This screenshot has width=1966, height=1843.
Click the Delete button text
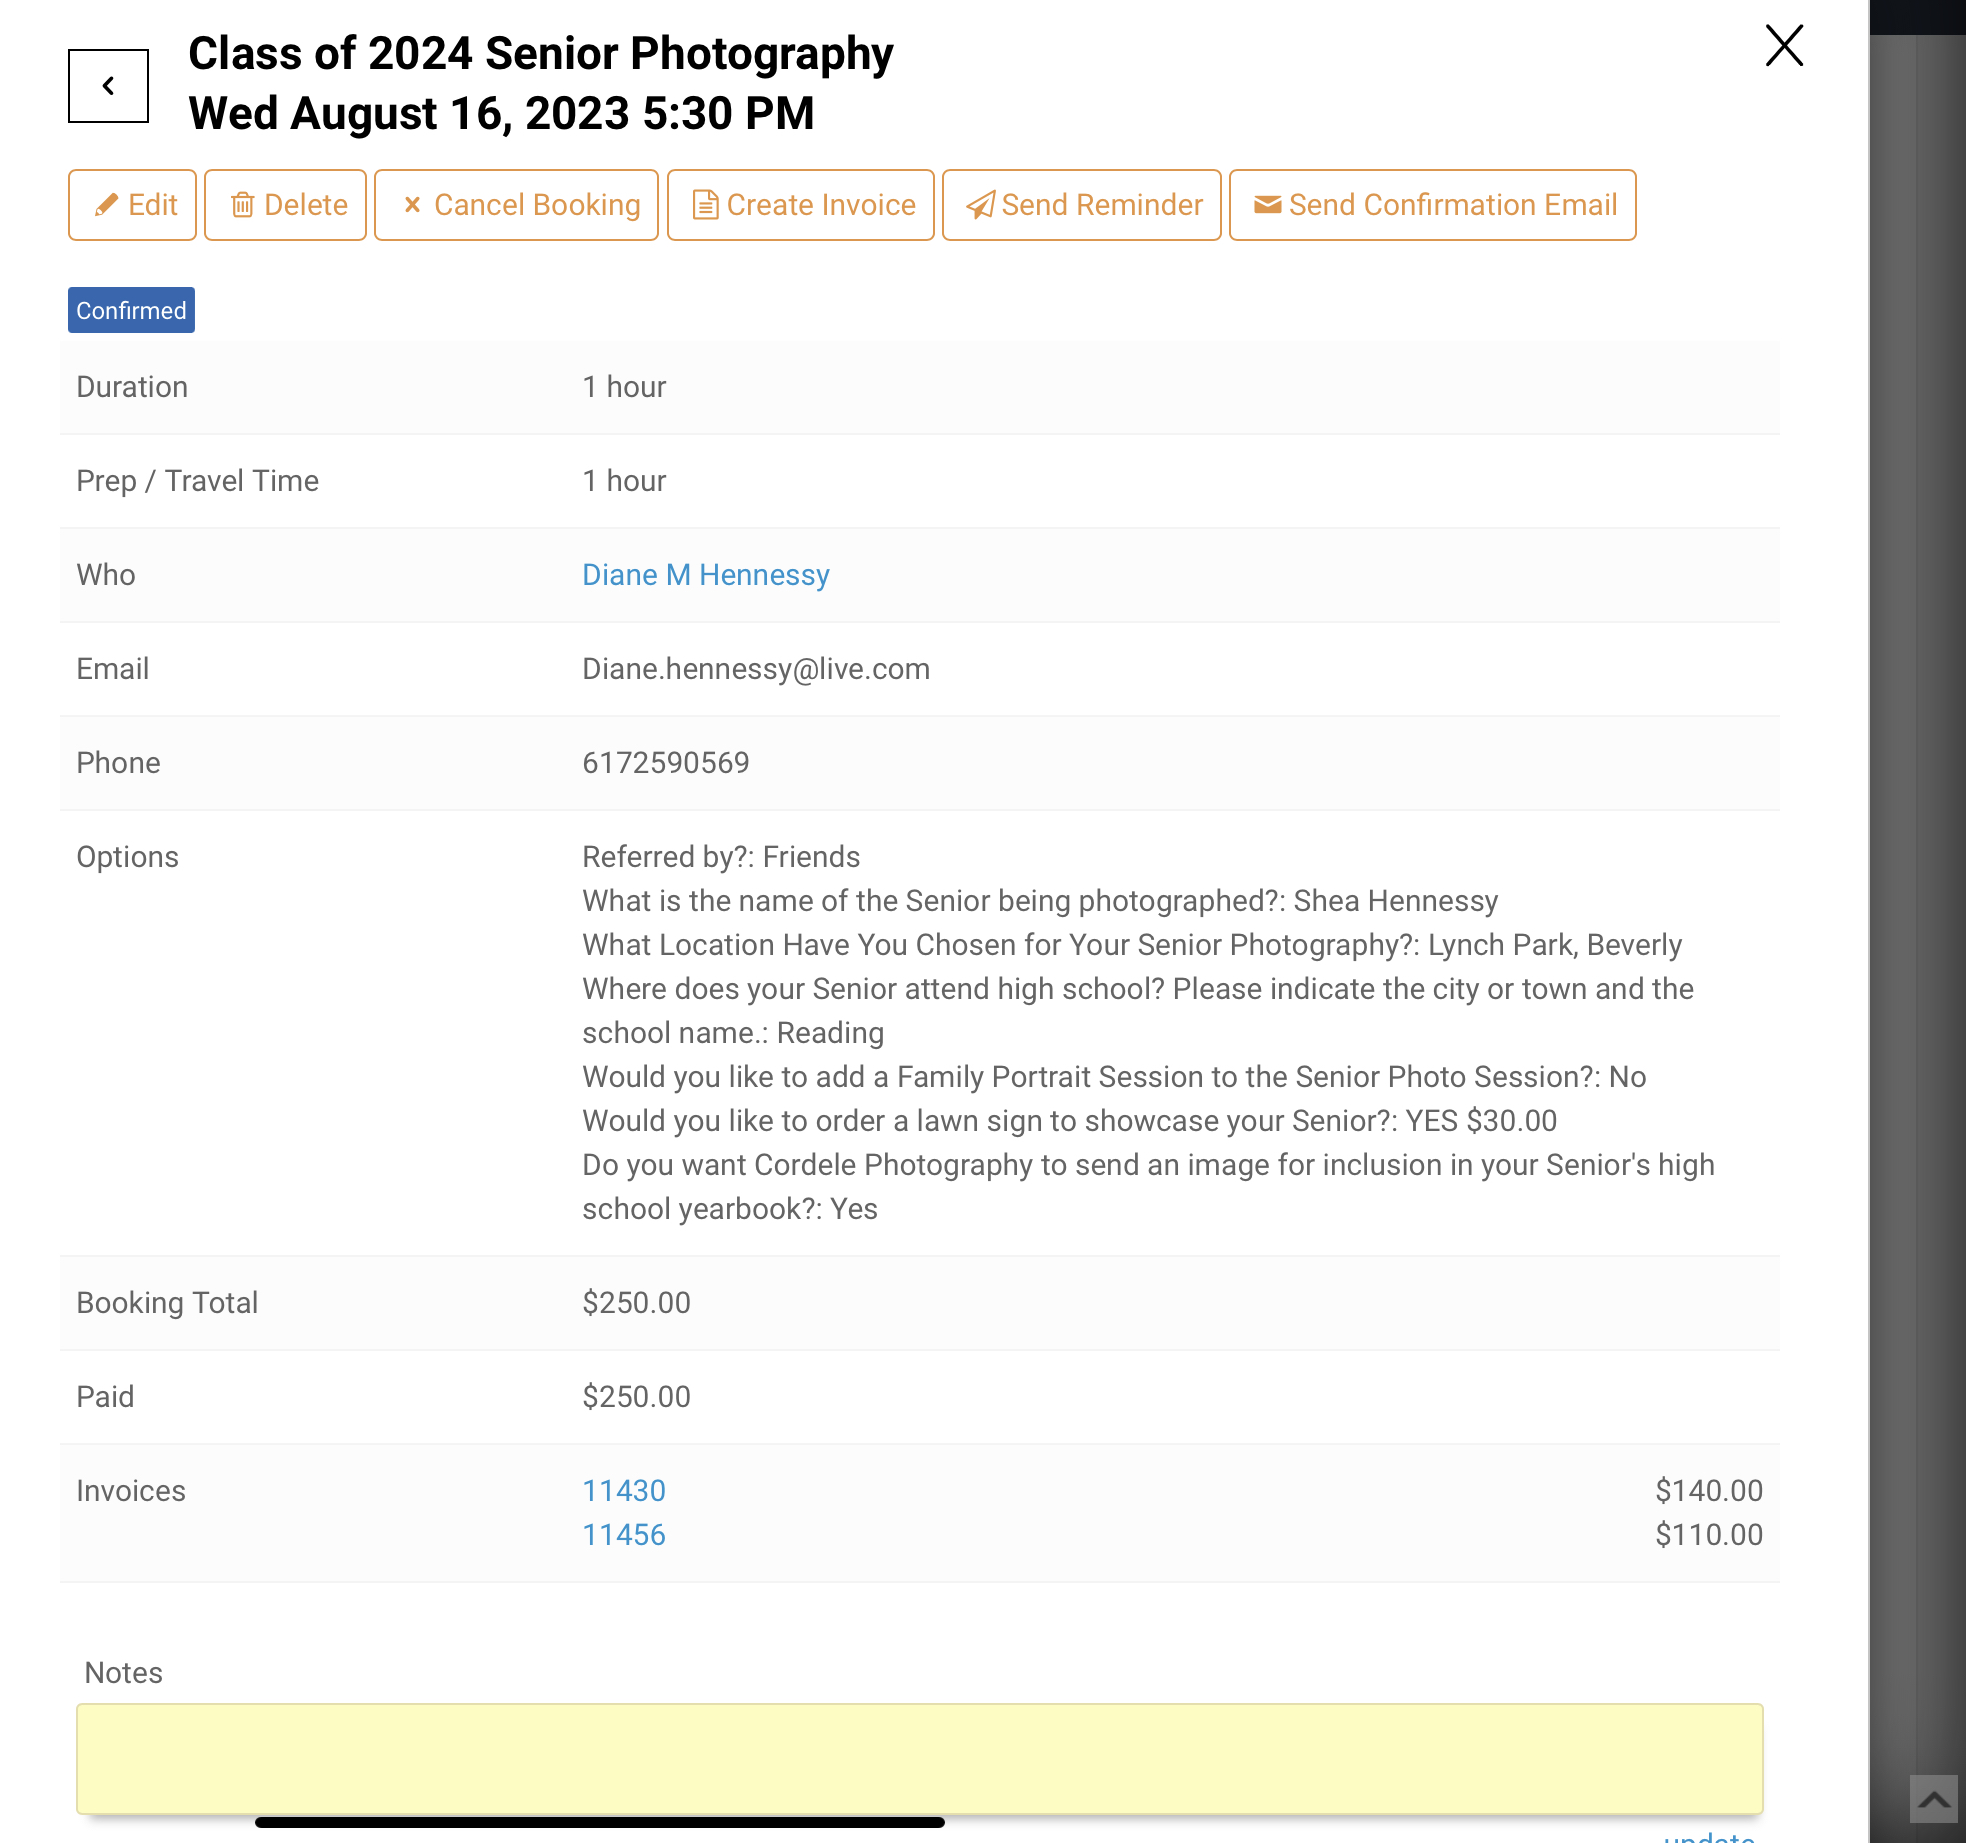pos(306,205)
